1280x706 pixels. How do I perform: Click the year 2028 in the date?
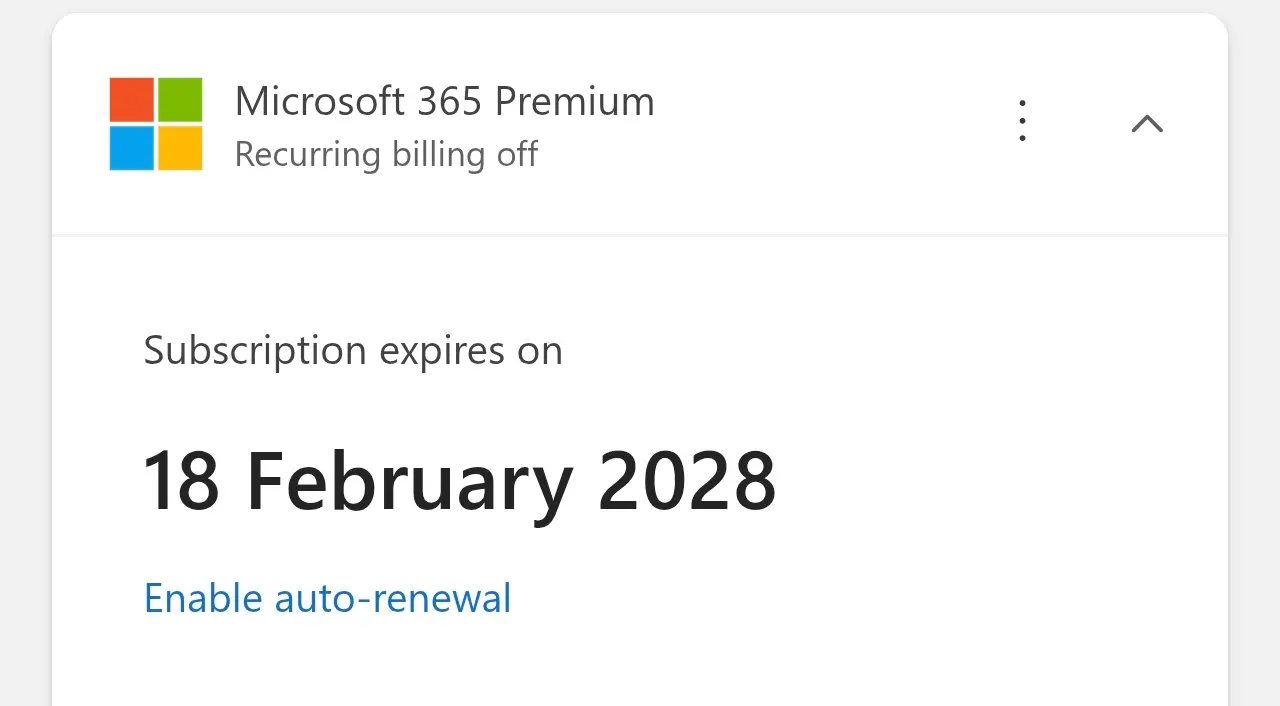(x=687, y=482)
